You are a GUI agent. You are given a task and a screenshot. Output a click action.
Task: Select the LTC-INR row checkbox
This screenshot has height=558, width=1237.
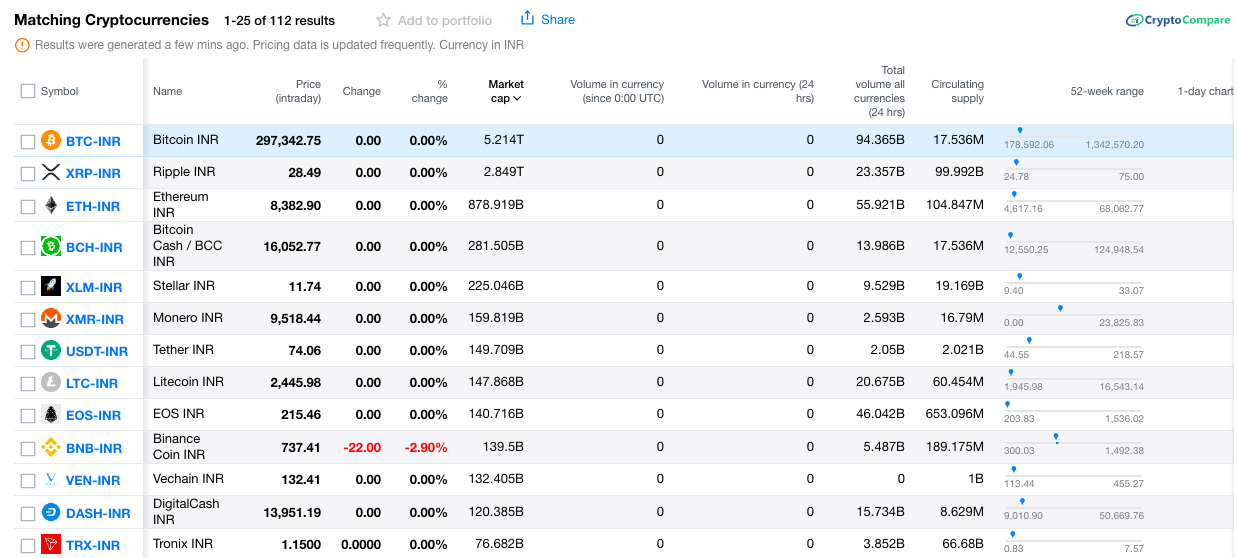coord(28,383)
